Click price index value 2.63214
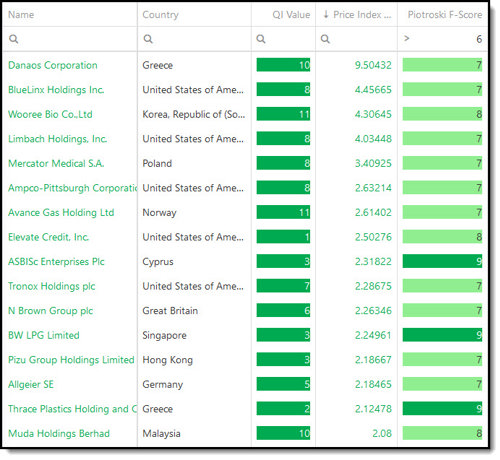The image size is (500, 460). point(373,188)
